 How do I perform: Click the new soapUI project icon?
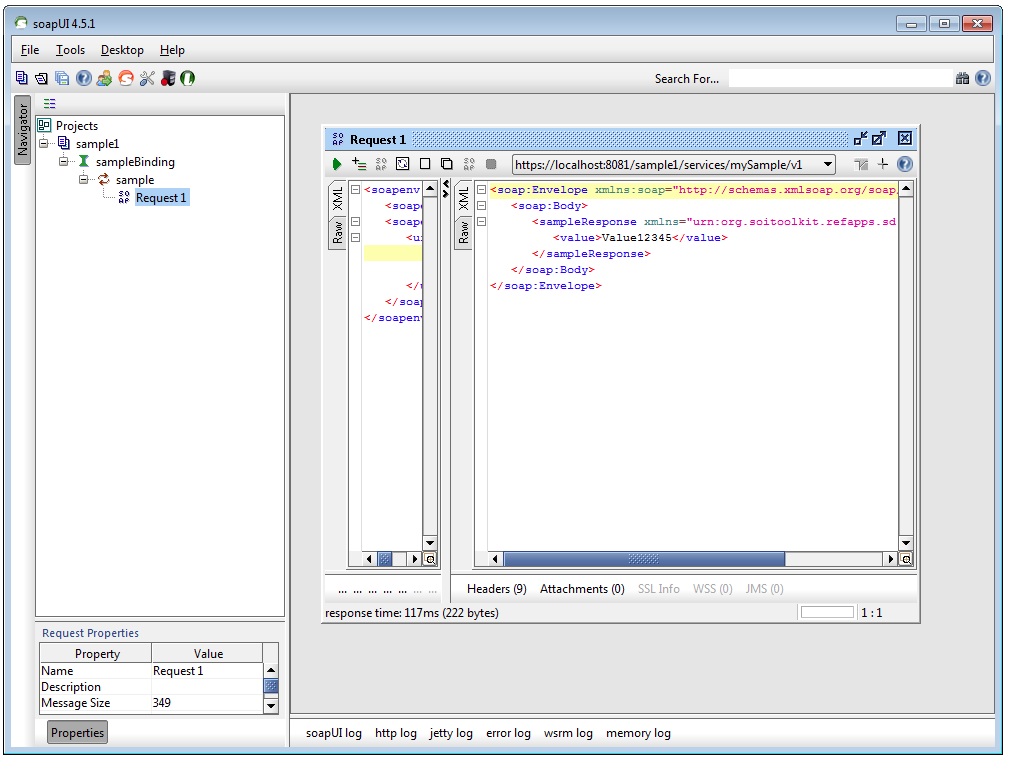[21, 78]
